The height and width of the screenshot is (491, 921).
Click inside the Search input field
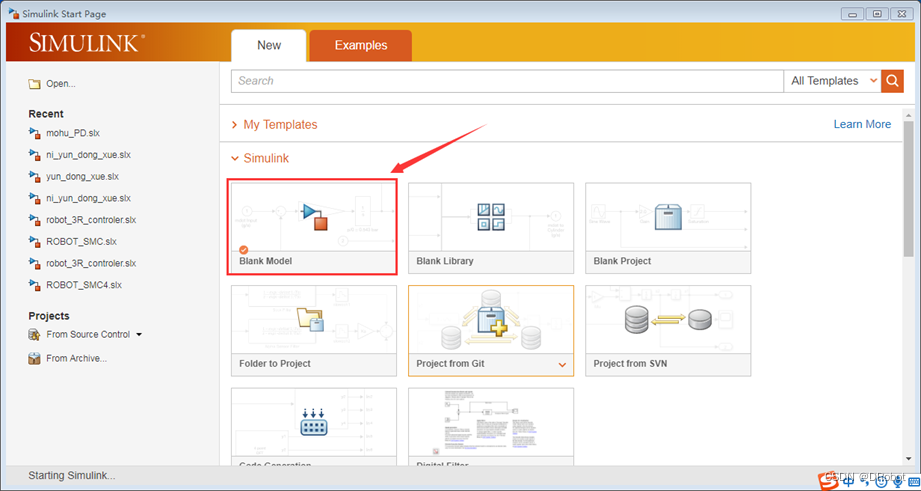tap(507, 81)
